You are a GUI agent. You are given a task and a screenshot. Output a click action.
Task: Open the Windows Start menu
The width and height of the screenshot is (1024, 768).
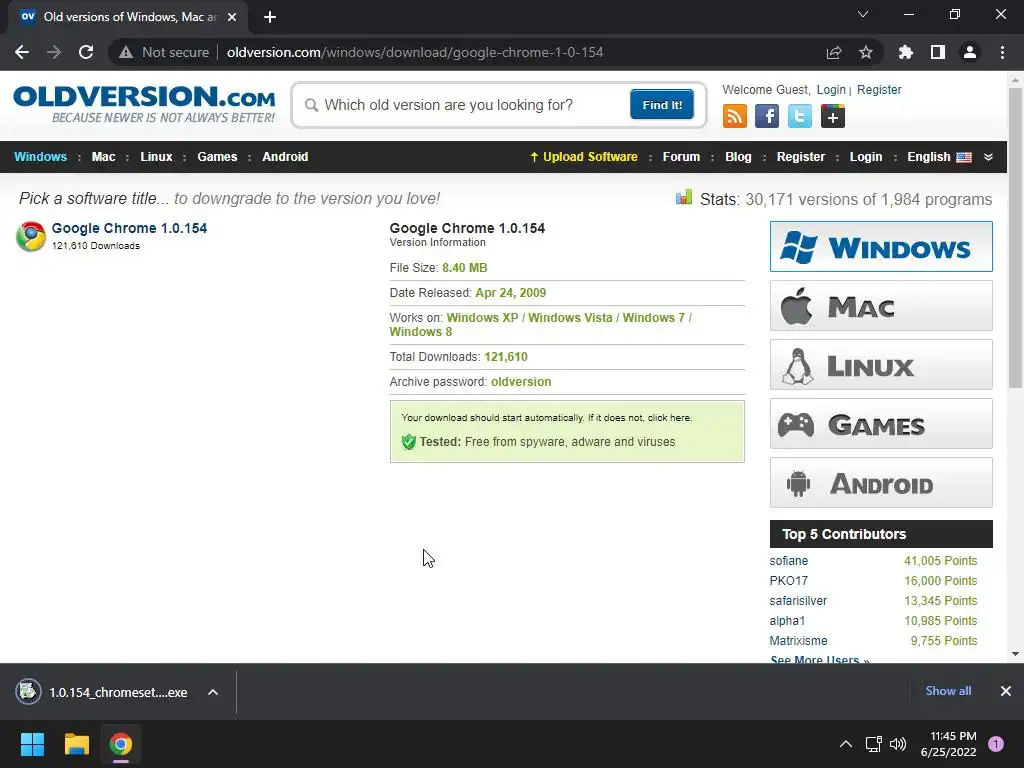pos(32,744)
